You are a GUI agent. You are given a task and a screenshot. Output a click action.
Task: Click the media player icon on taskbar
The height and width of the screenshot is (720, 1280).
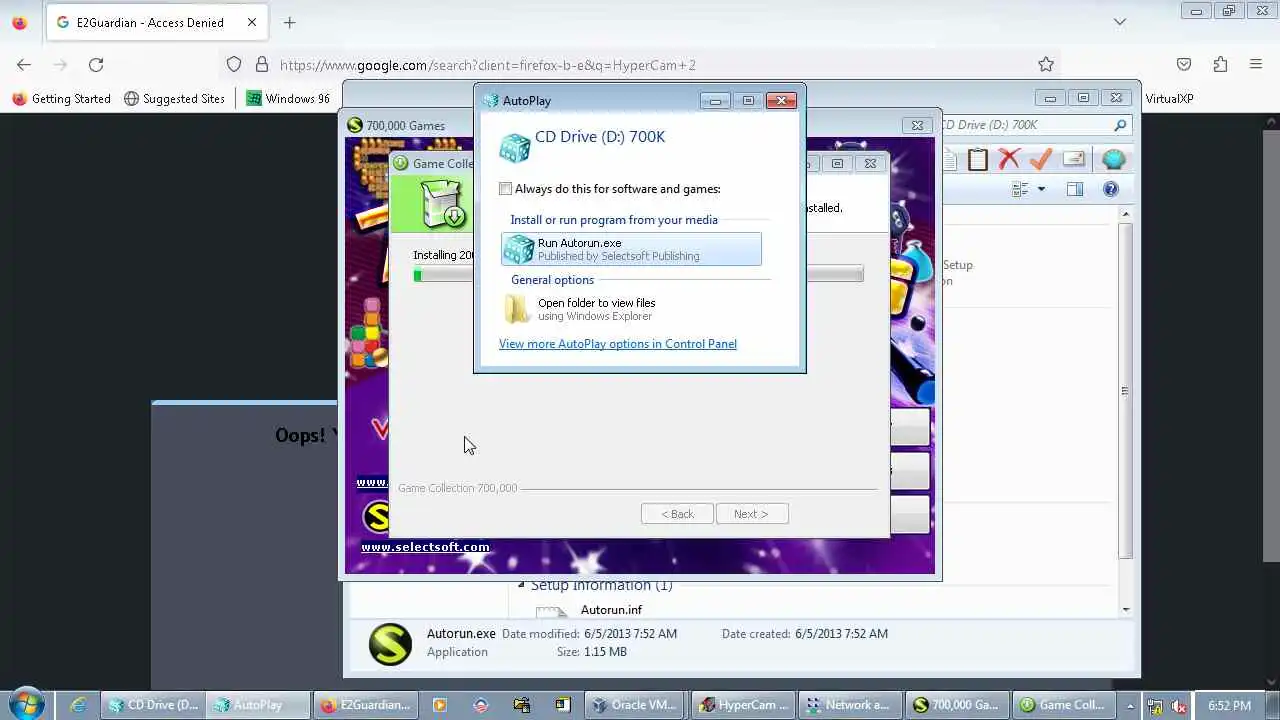tap(440, 705)
